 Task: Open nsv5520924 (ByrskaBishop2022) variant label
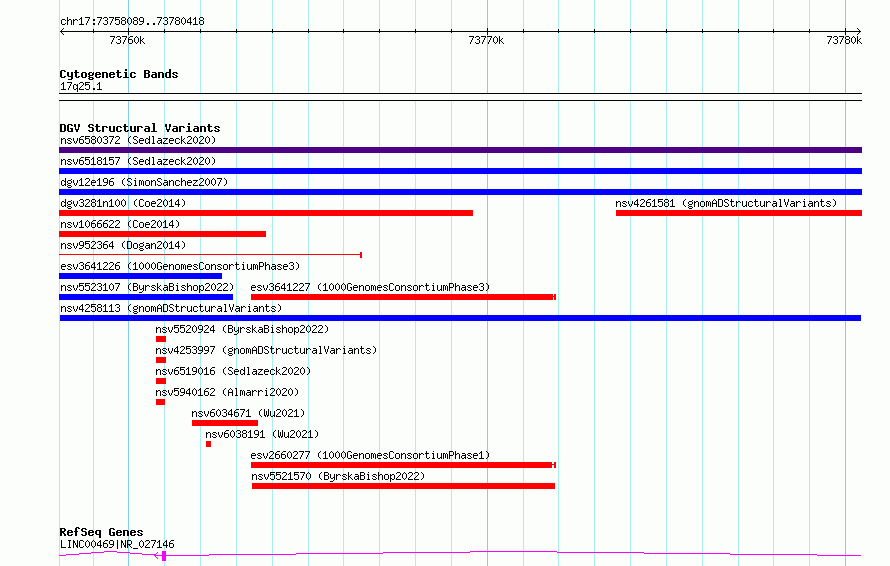[242, 329]
